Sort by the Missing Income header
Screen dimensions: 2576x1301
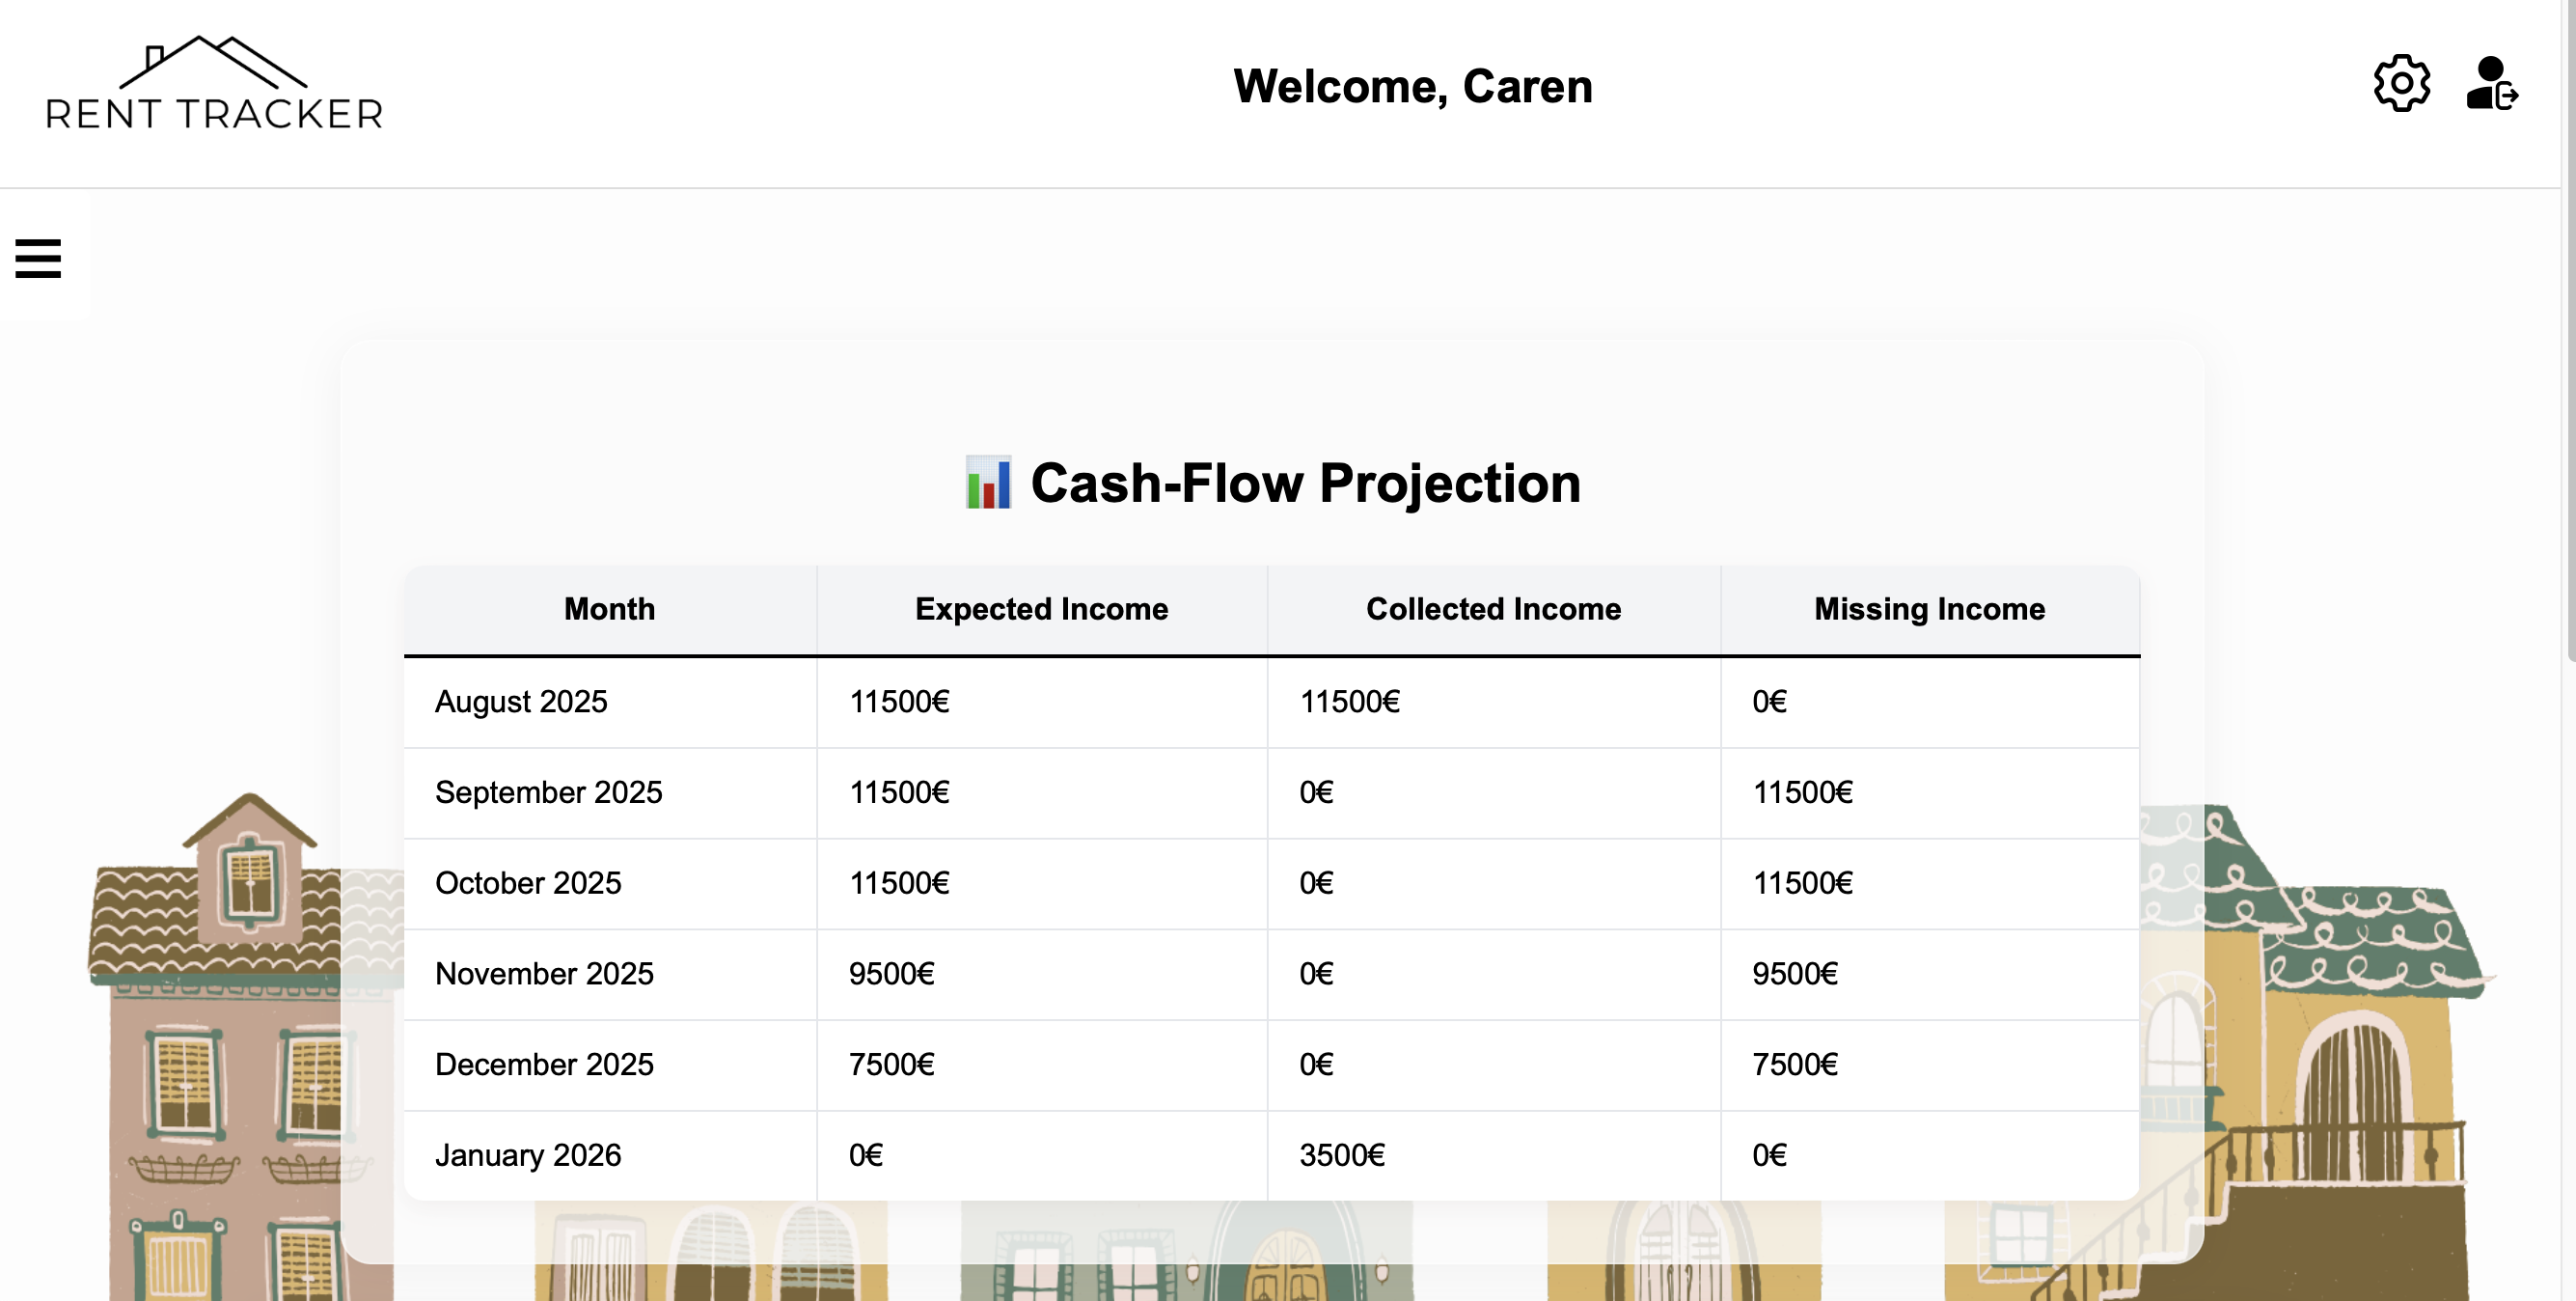(1929, 608)
